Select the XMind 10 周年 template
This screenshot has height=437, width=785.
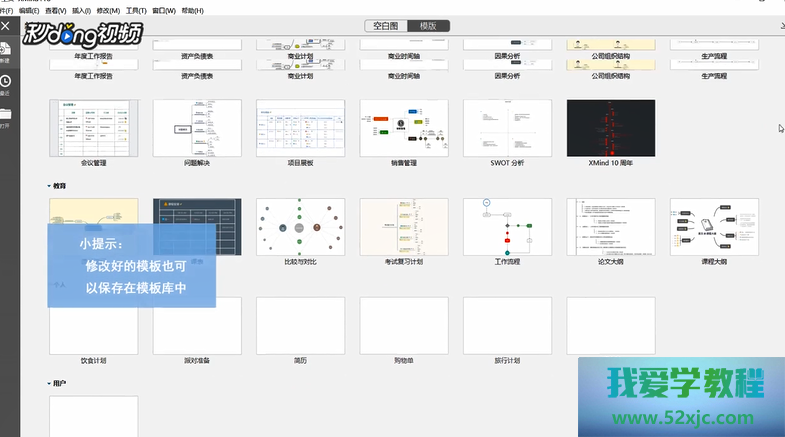(x=611, y=128)
